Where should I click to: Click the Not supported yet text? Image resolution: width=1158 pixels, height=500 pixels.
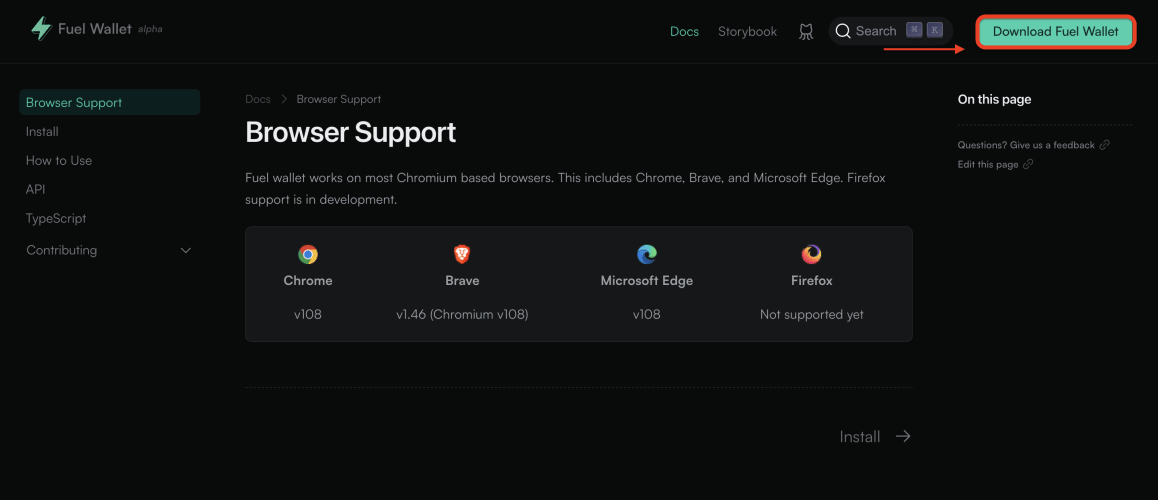point(812,315)
